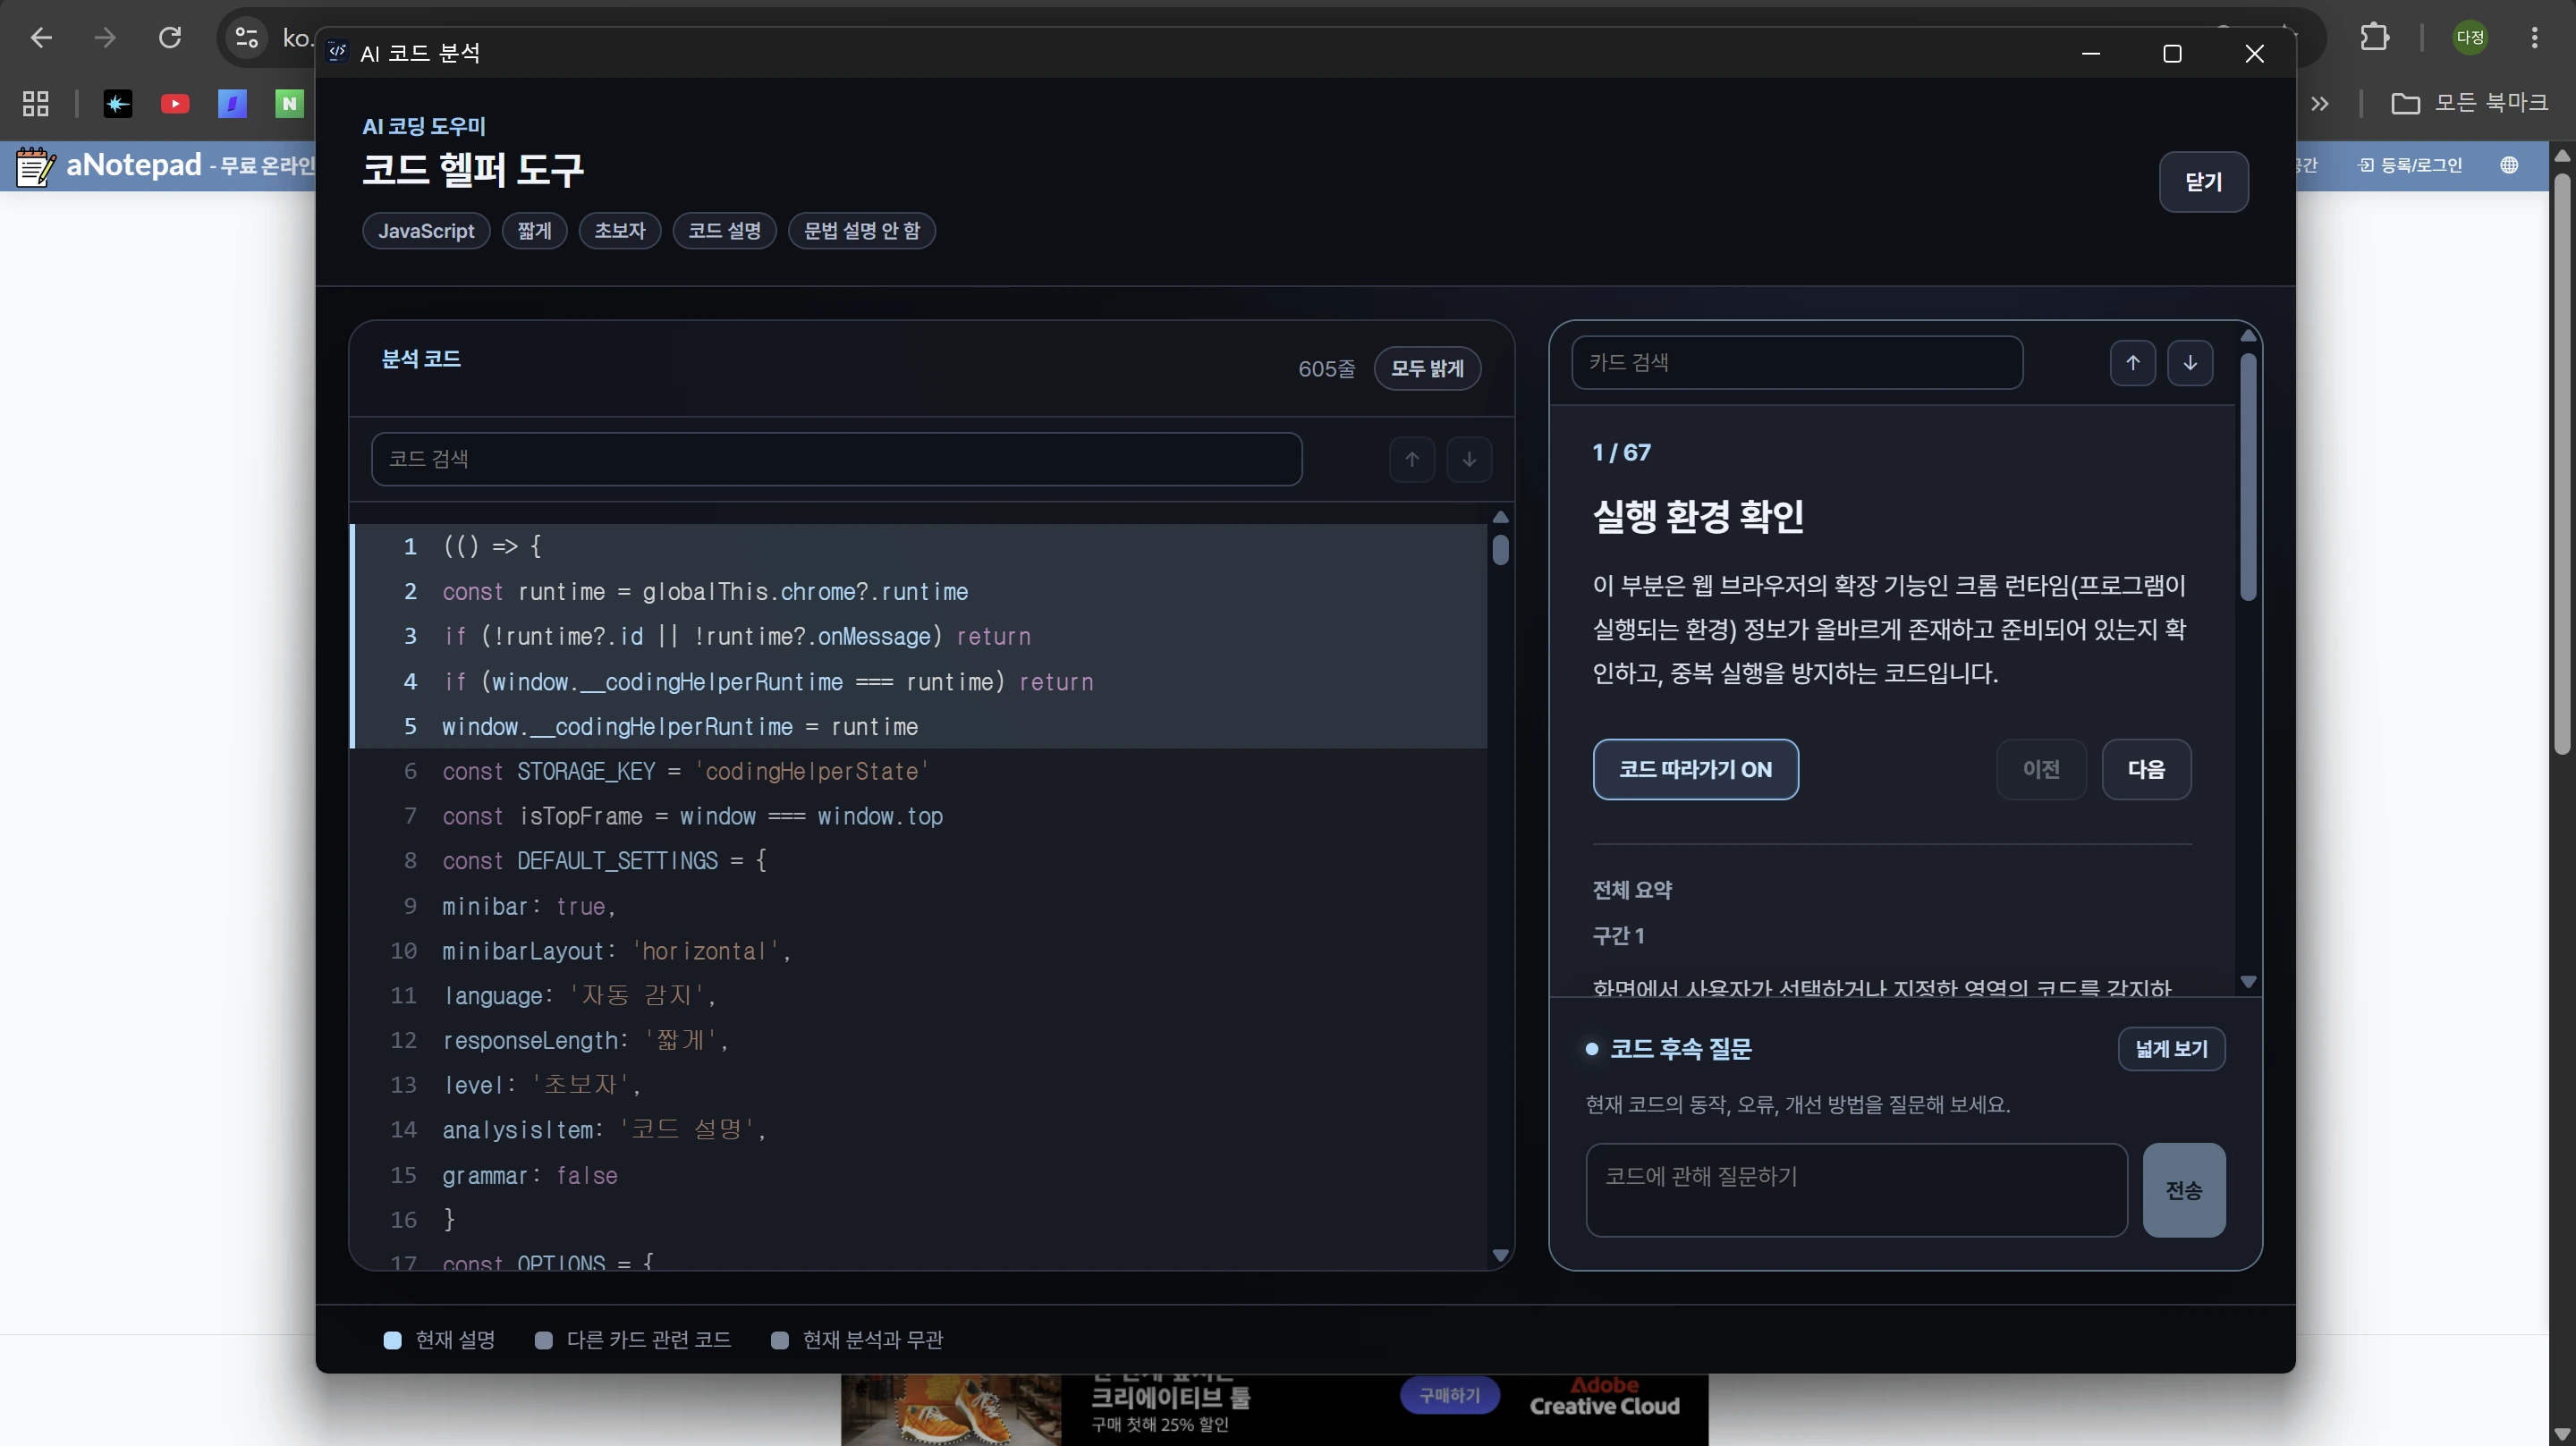Focus the 코드 검색 input field
The width and height of the screenshot is (2576, 1446).
(836, 459)
